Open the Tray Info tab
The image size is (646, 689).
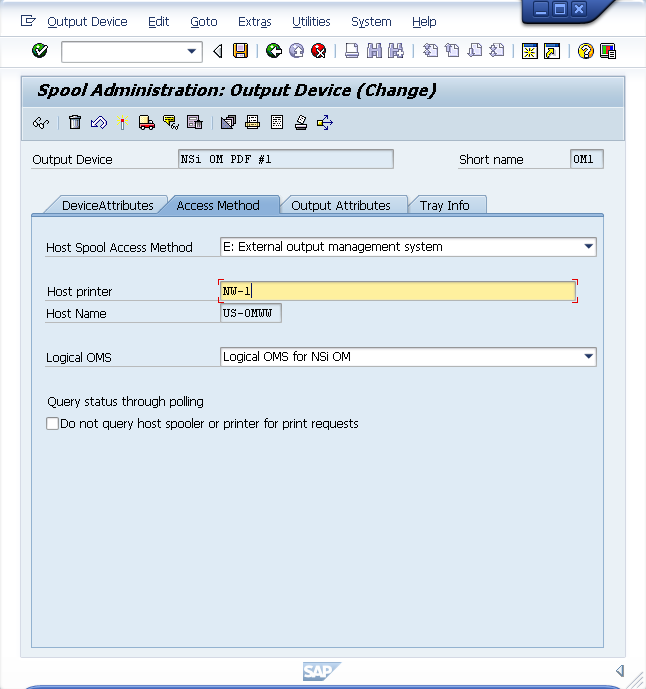pos(444,206)
